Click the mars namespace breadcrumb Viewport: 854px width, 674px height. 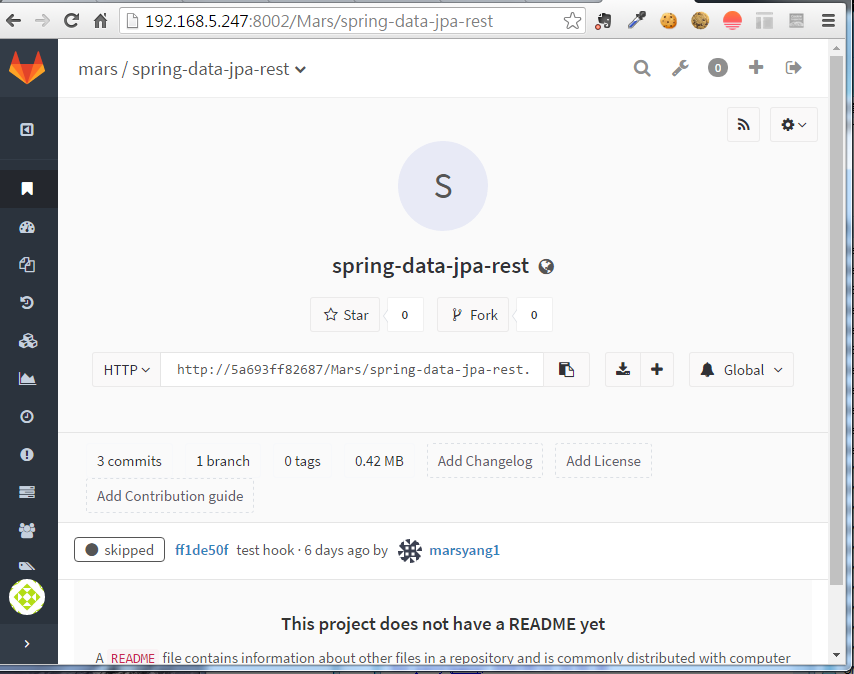tap(98, 69)
